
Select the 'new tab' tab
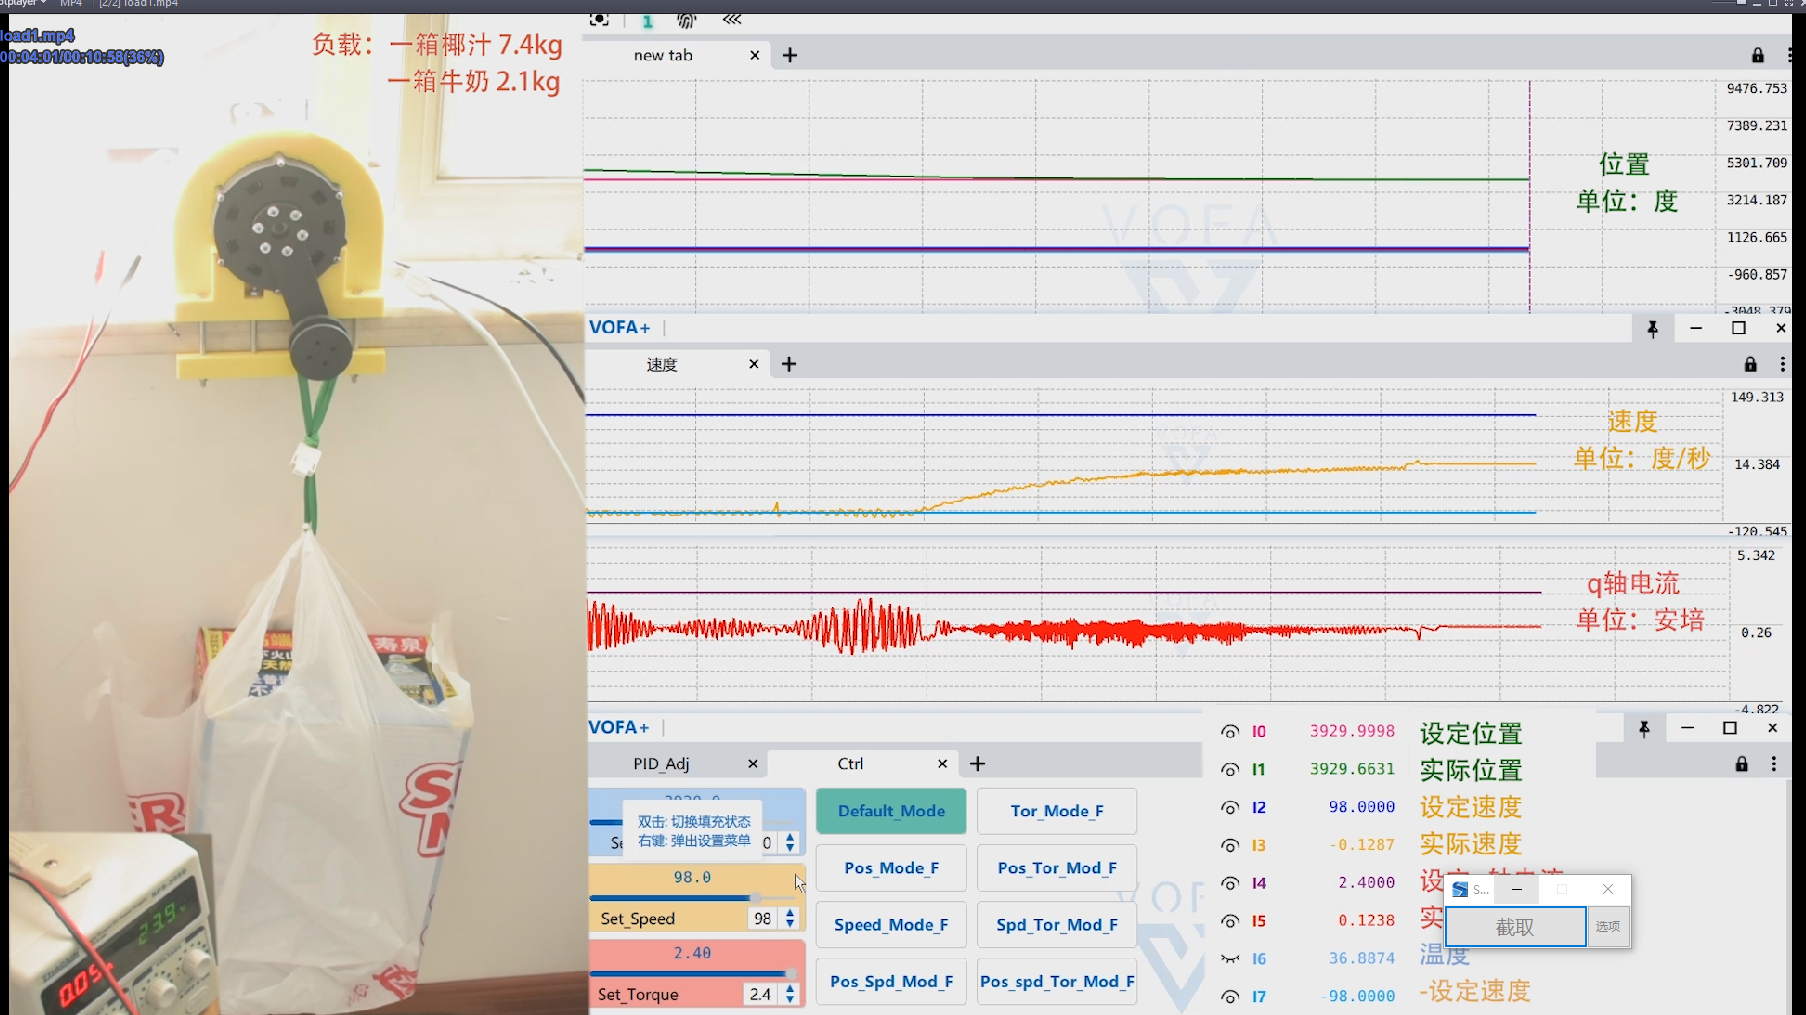coord(663,55)
